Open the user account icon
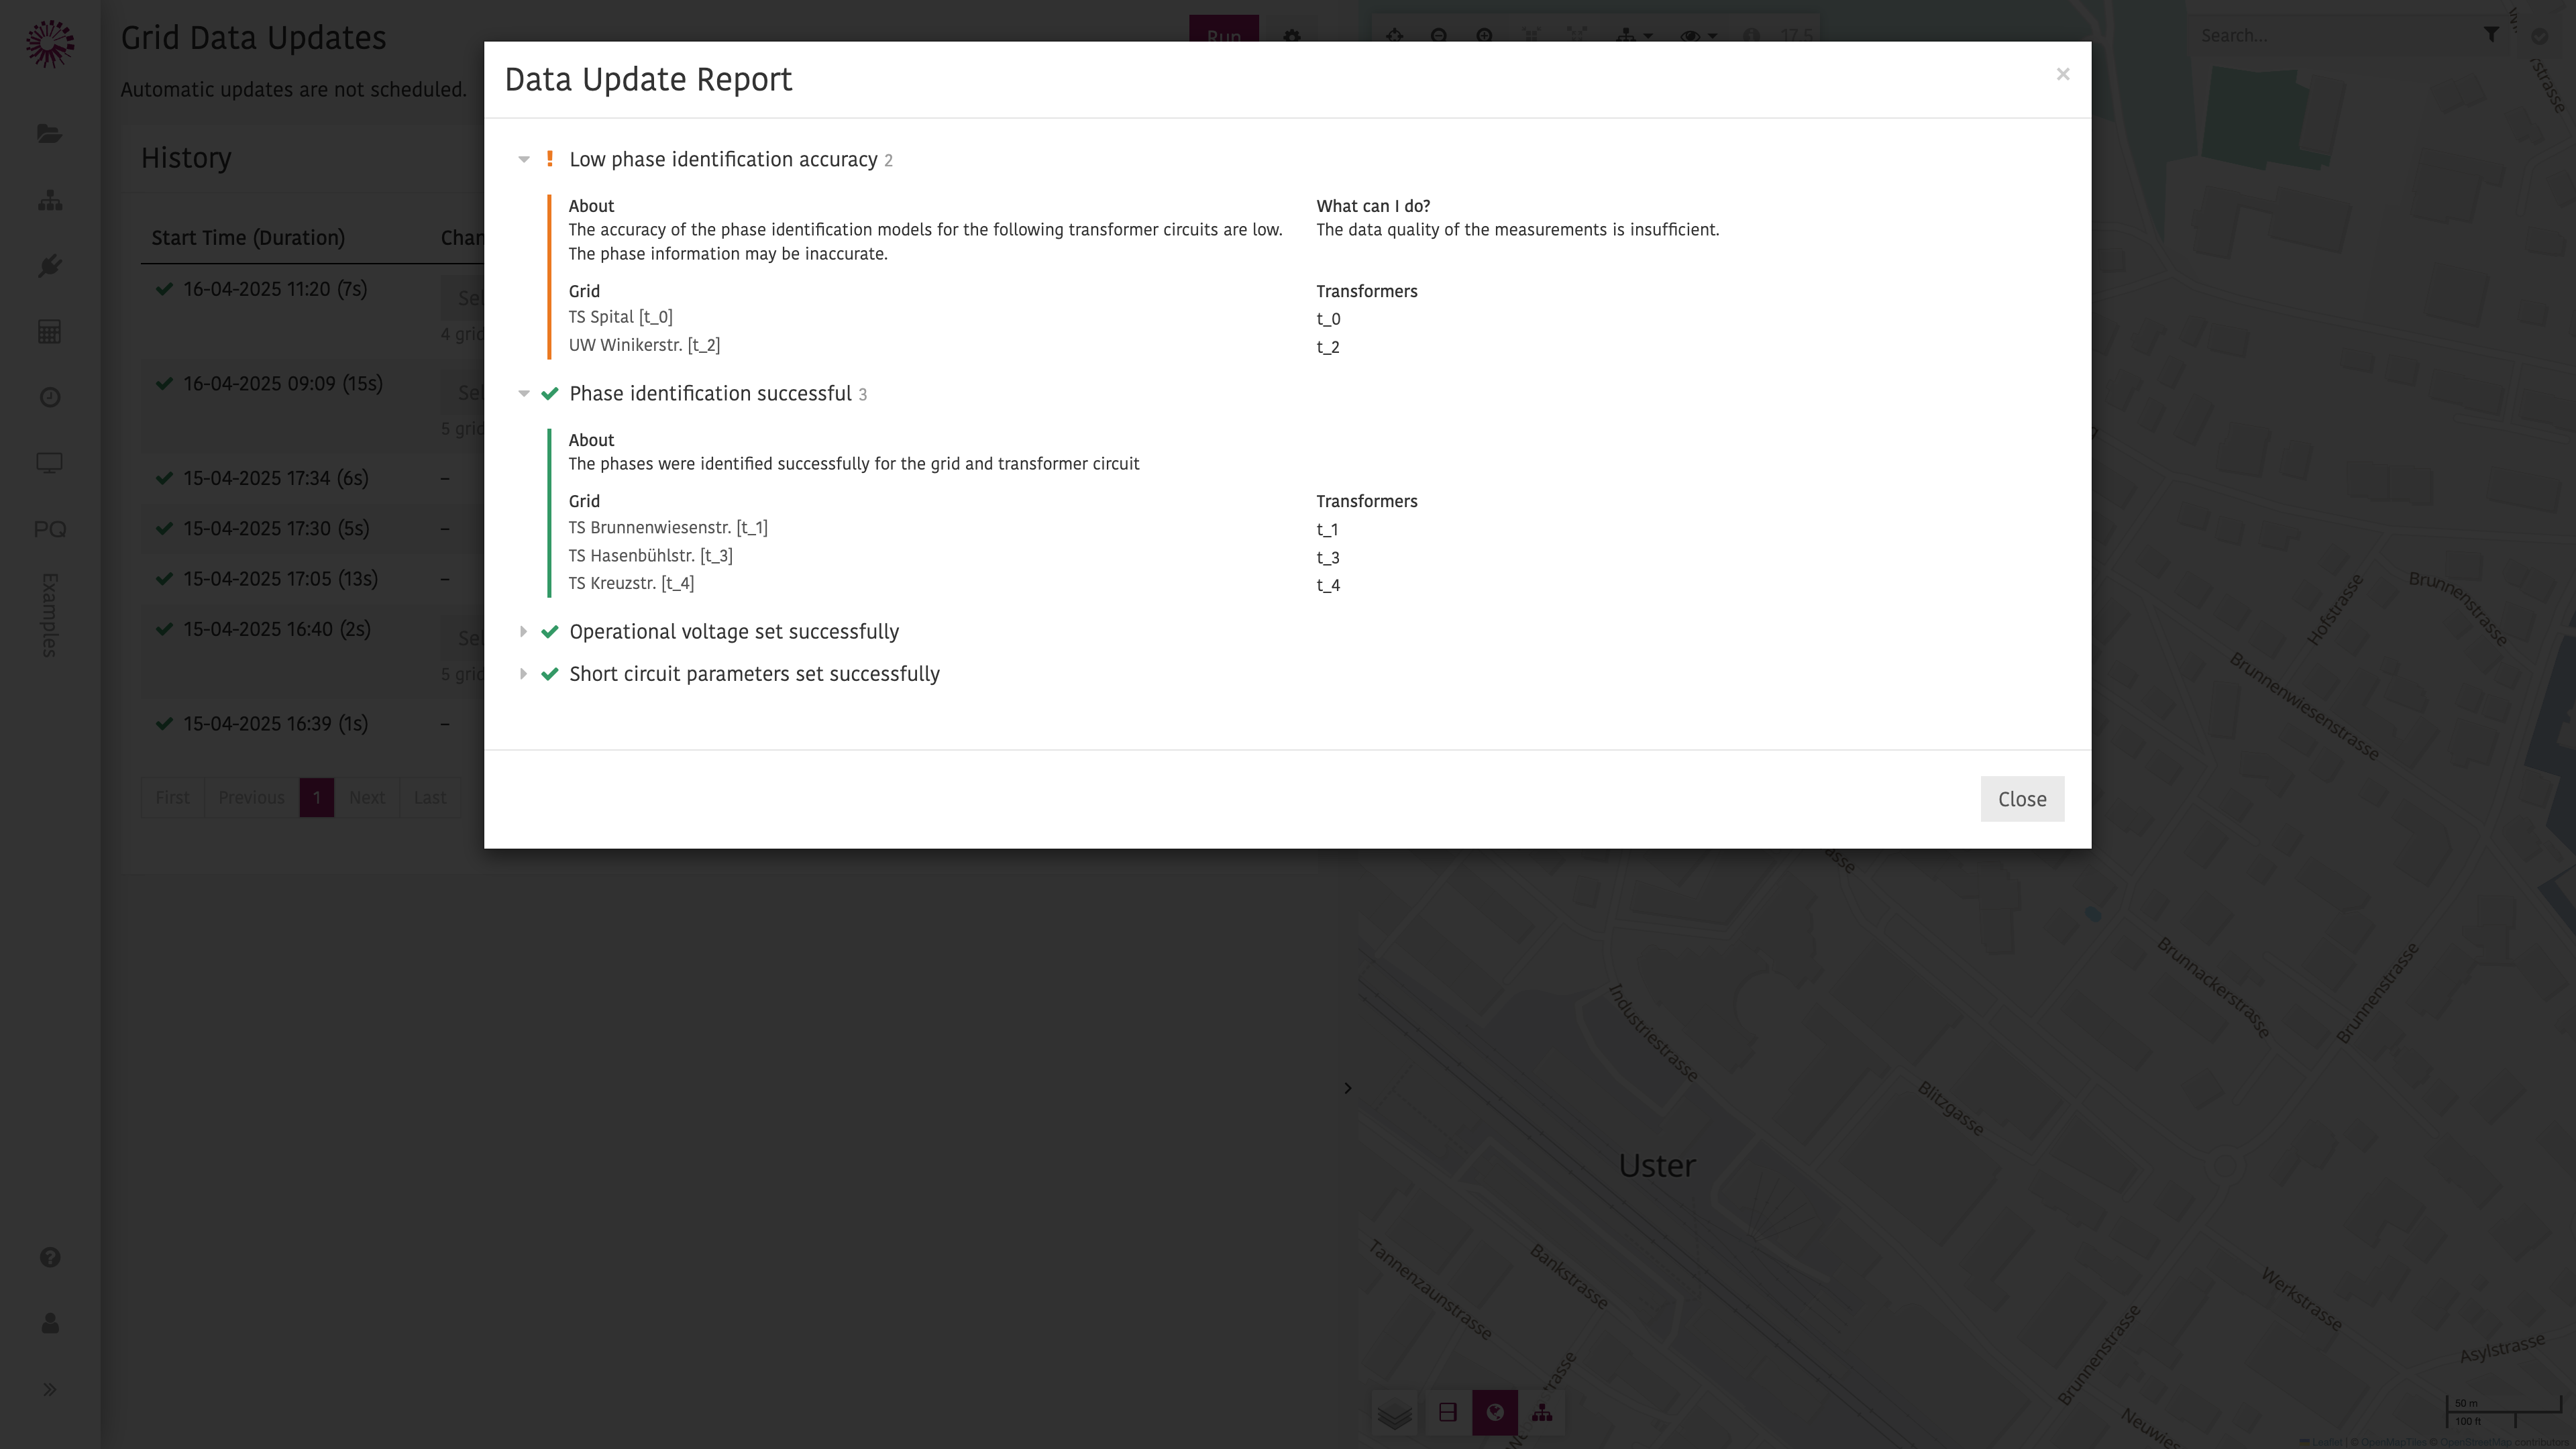Image resolution: width=2576 pixels, height=1449 pixels. tap(49, 1323)
